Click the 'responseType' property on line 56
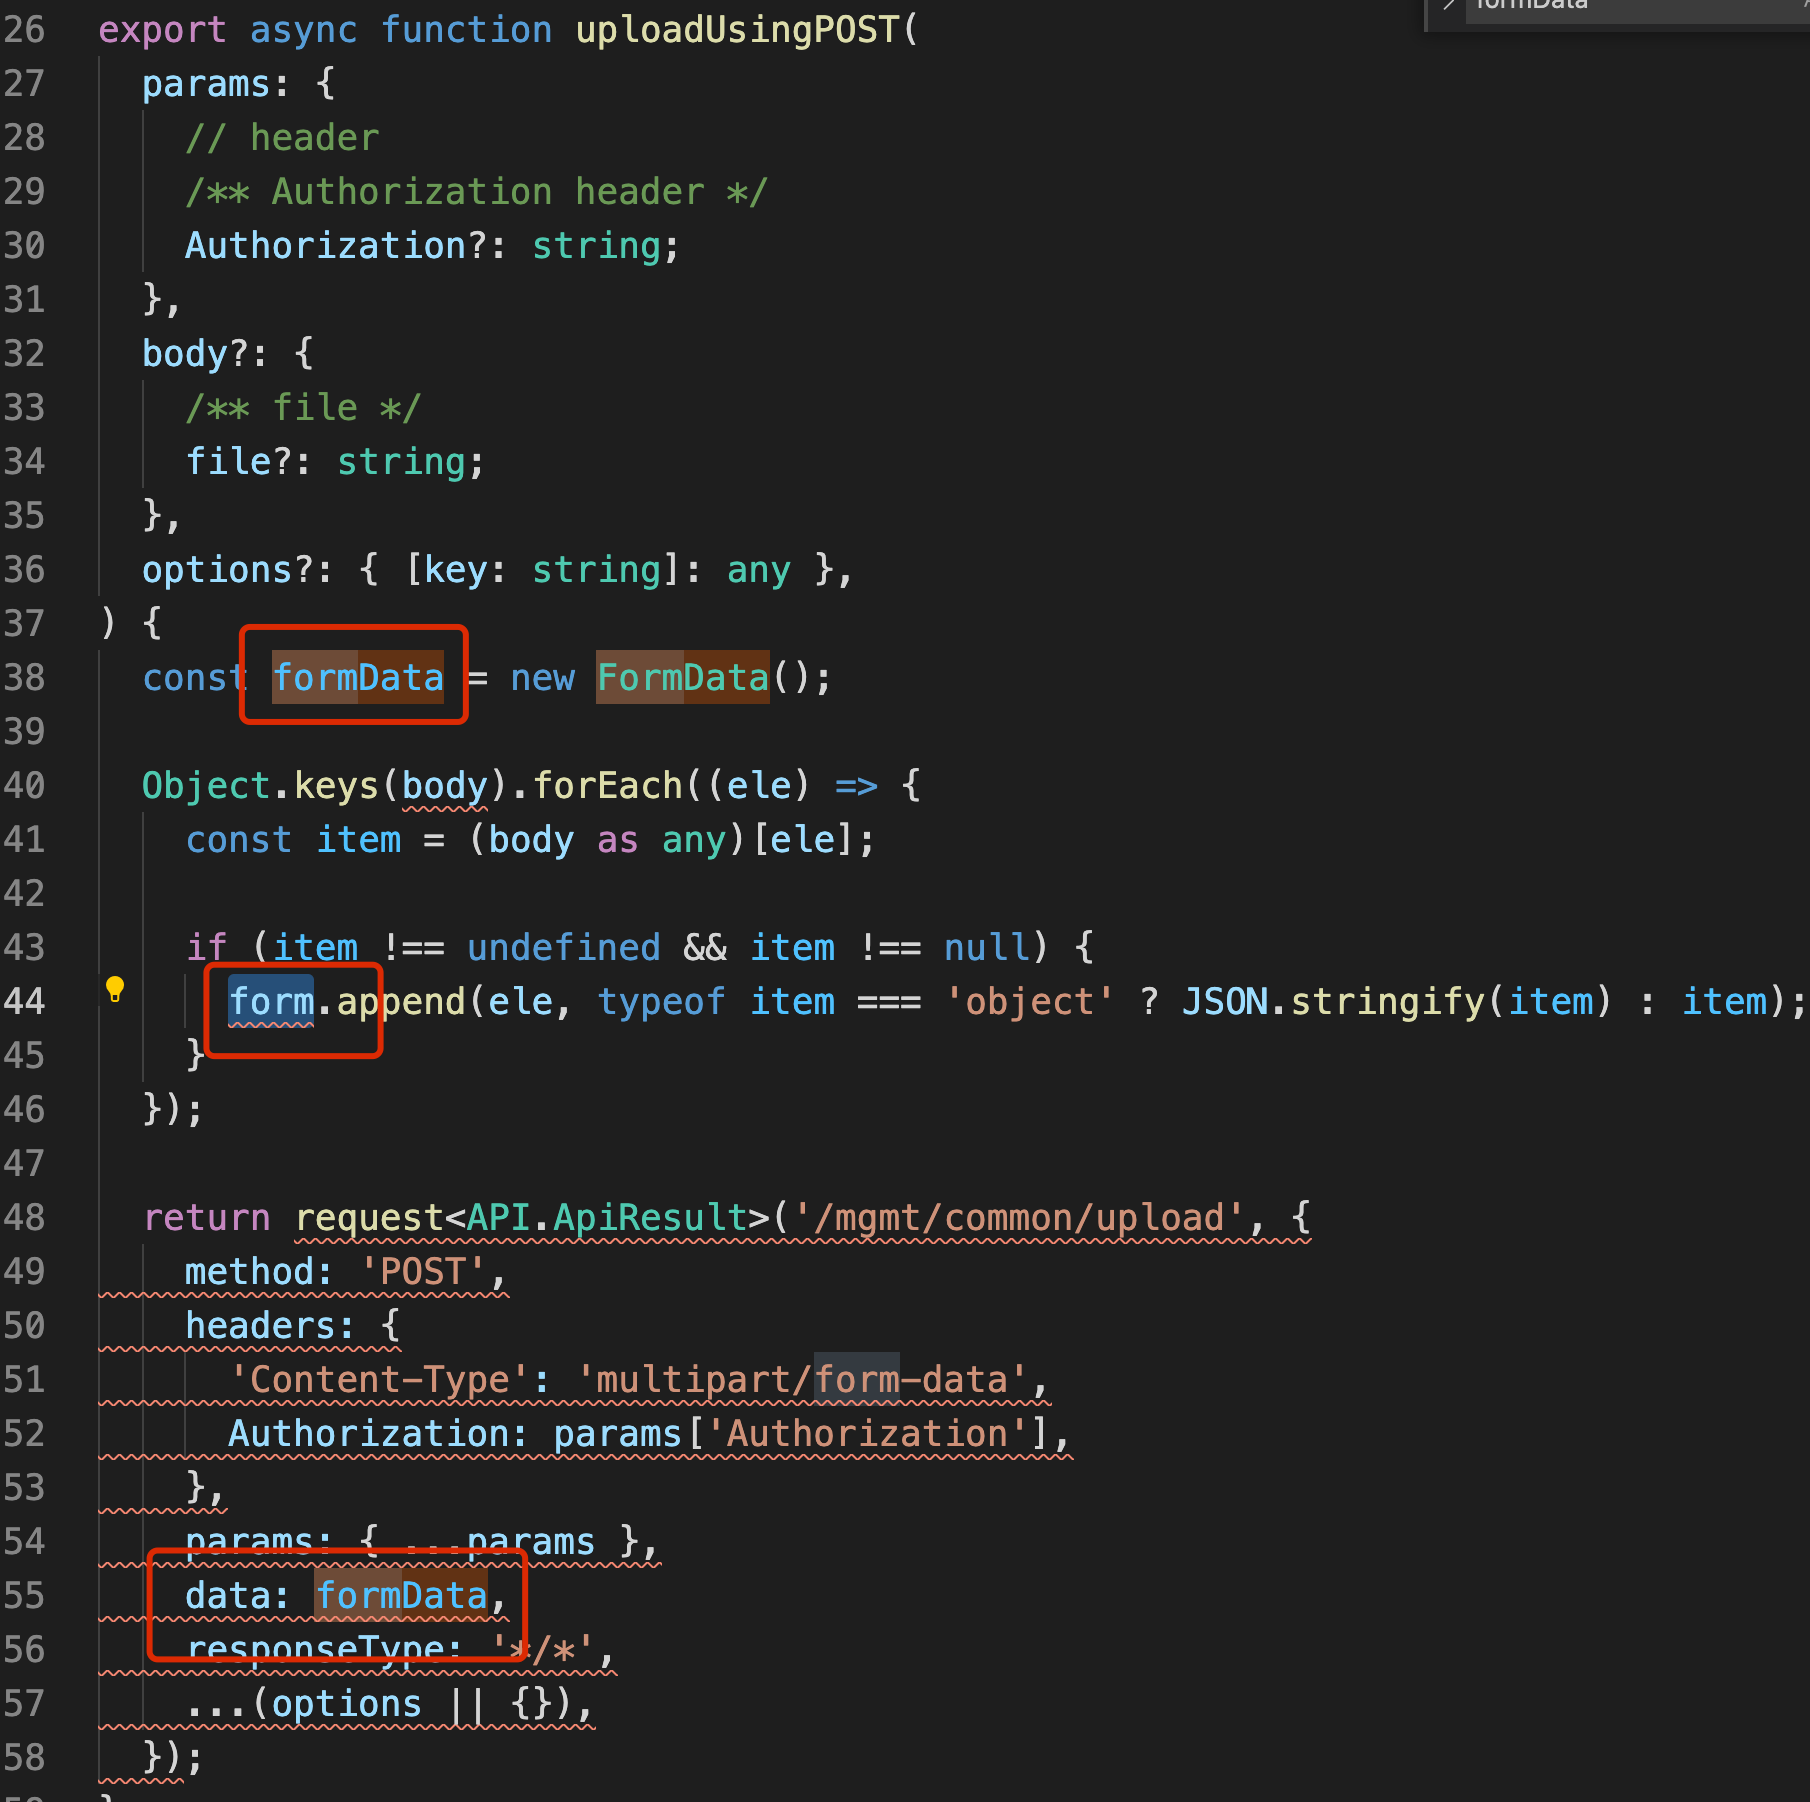Viewport: 1810px width, 1802px height. (x=321, y=1649)
